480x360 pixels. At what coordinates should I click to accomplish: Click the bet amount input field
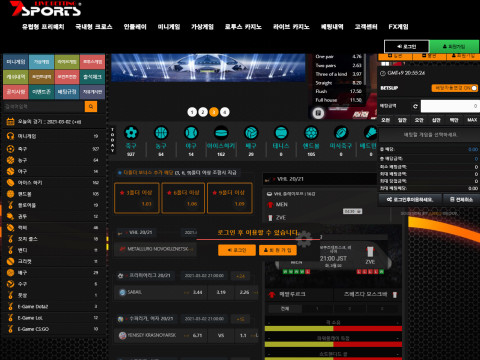tap(450, 106)
